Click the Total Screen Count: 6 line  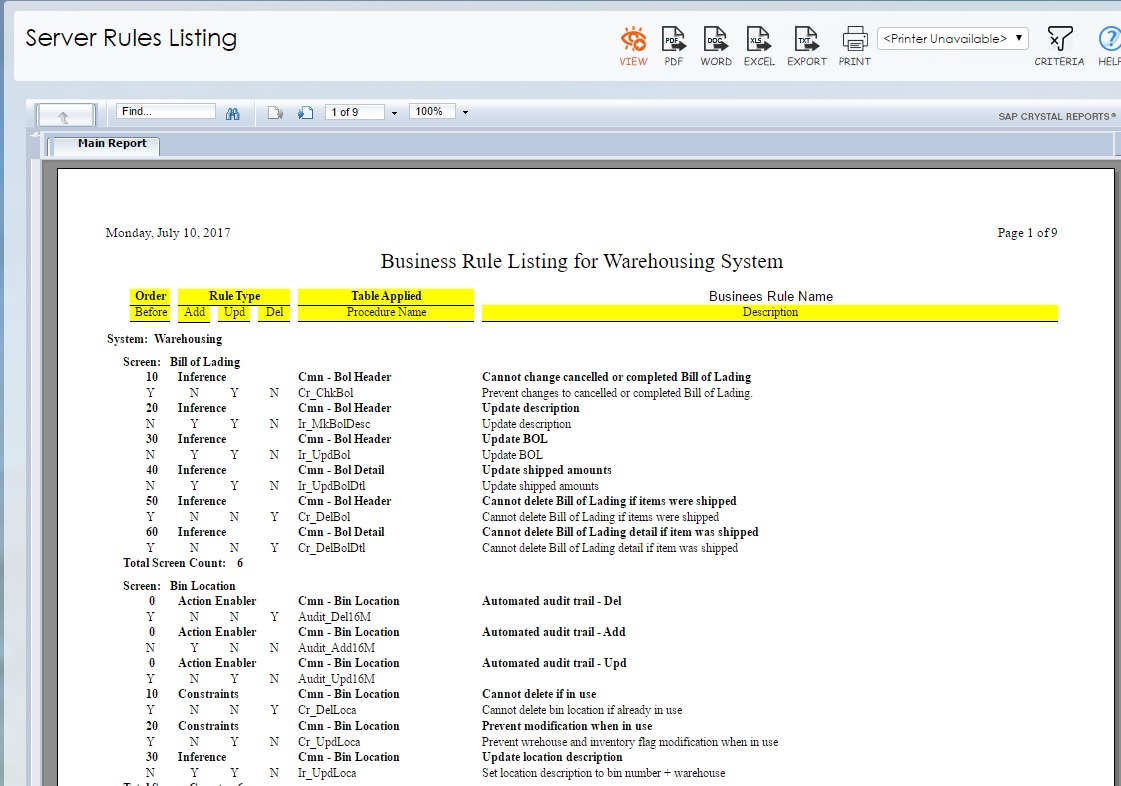[x=183, y=563]
